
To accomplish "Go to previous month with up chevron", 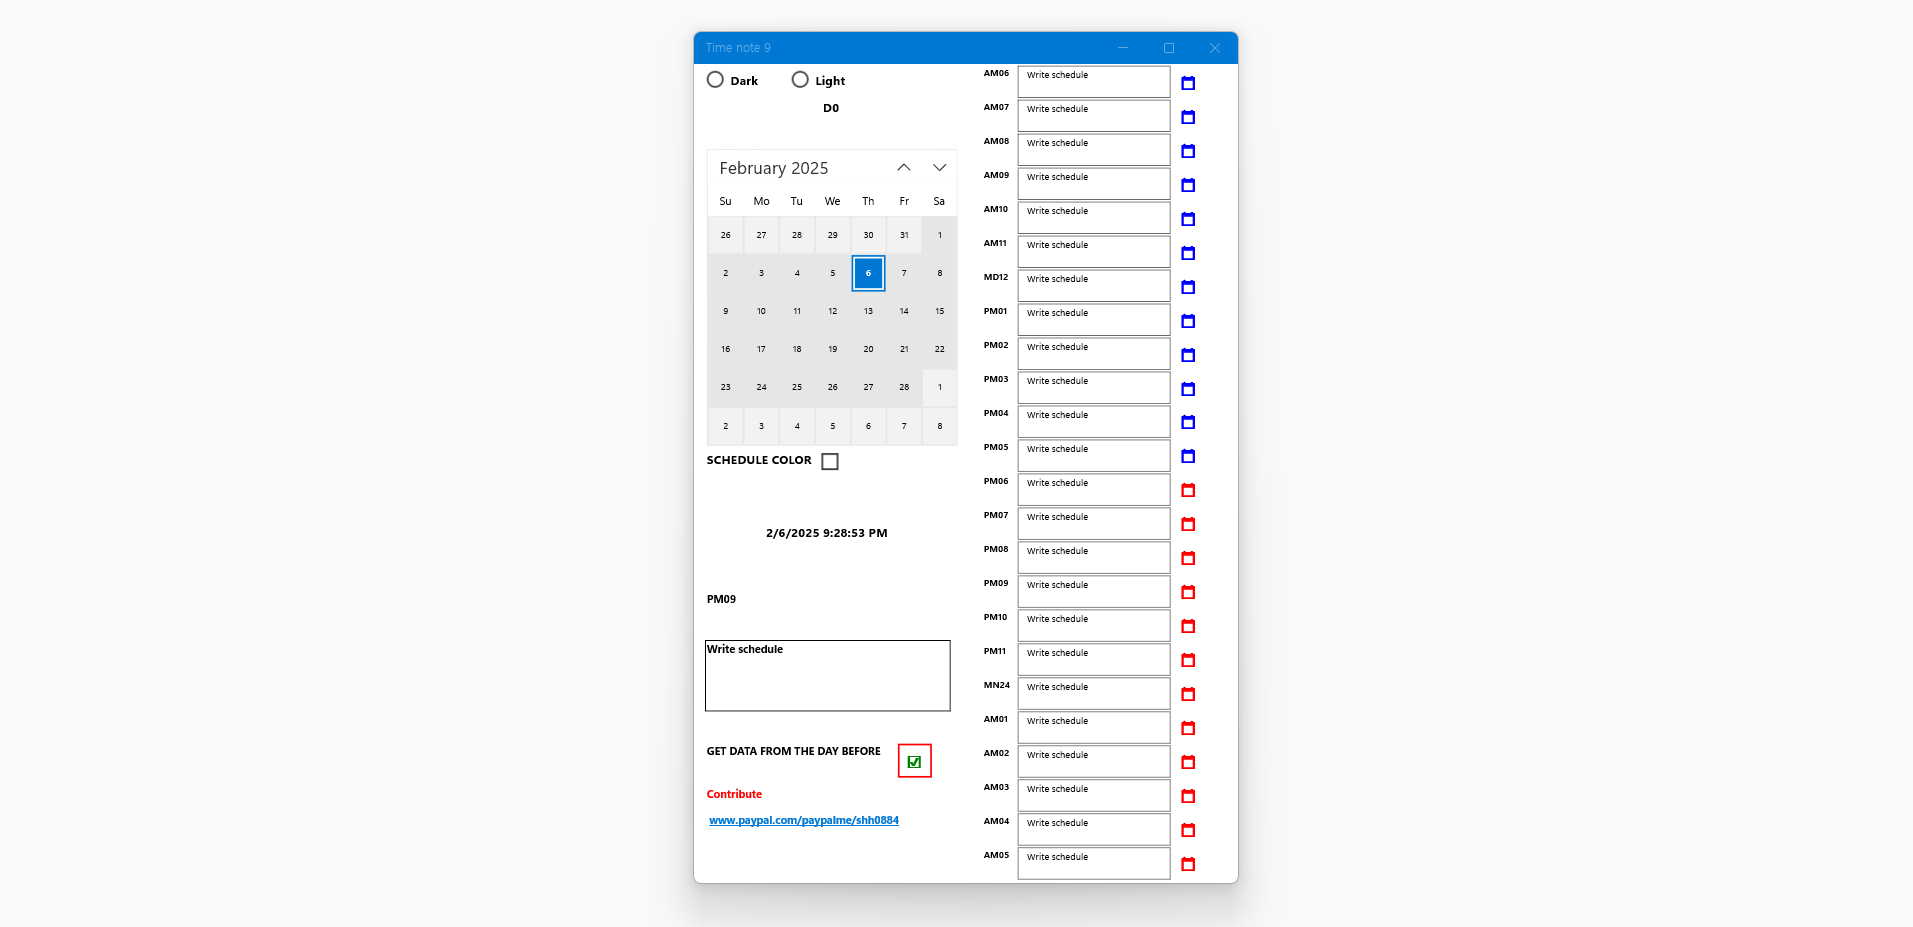I will tap(904, 168).
